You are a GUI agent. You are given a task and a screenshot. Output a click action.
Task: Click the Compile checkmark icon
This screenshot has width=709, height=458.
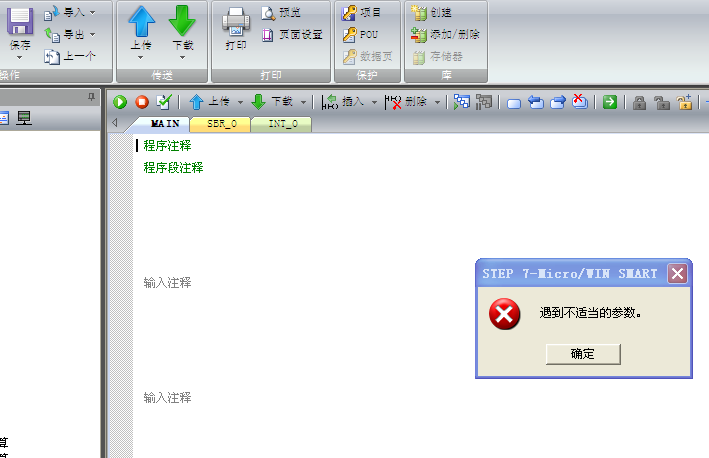[x=164, y=102]
